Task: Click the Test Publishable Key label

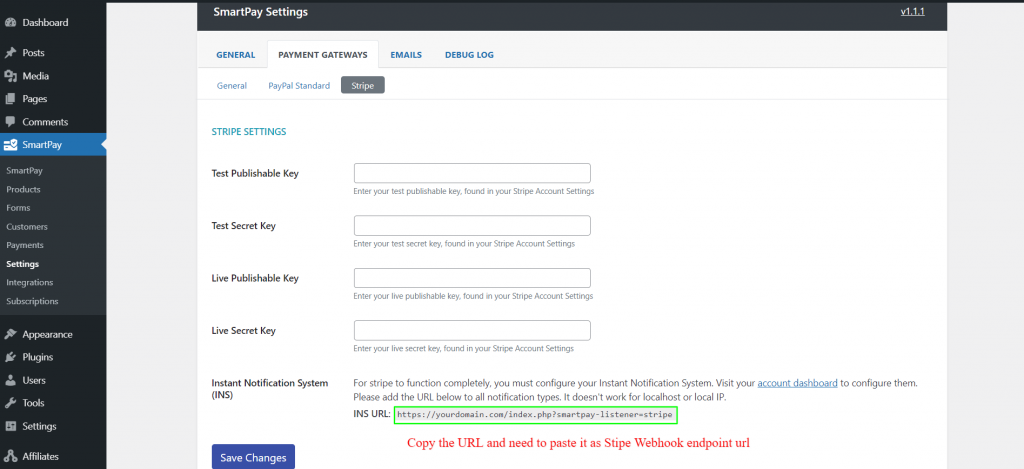Action: [x=255, y=174]
